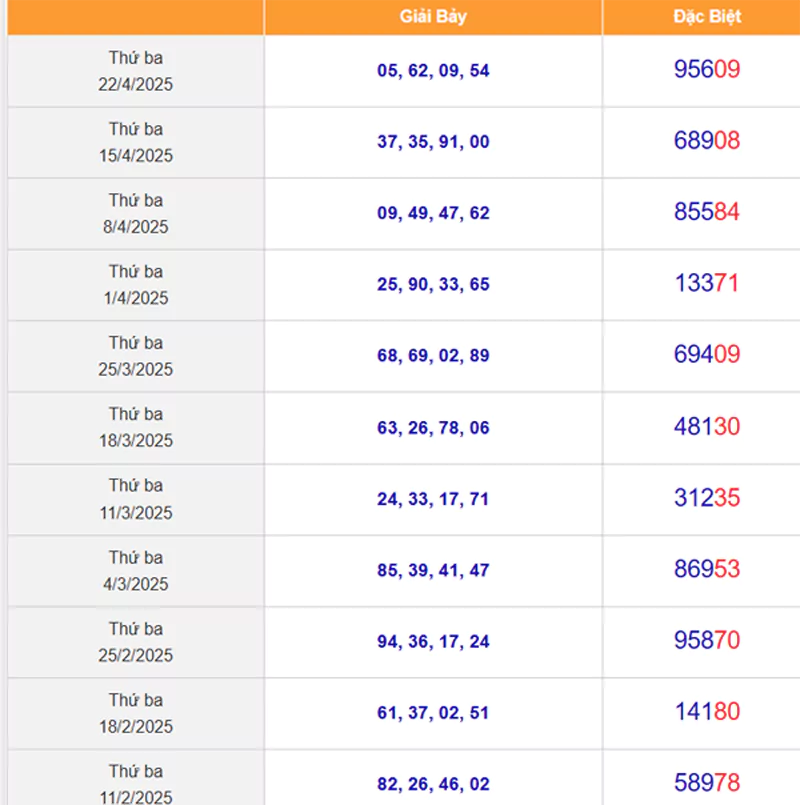
Task: Click special prize number 86953
Action: 706,570
